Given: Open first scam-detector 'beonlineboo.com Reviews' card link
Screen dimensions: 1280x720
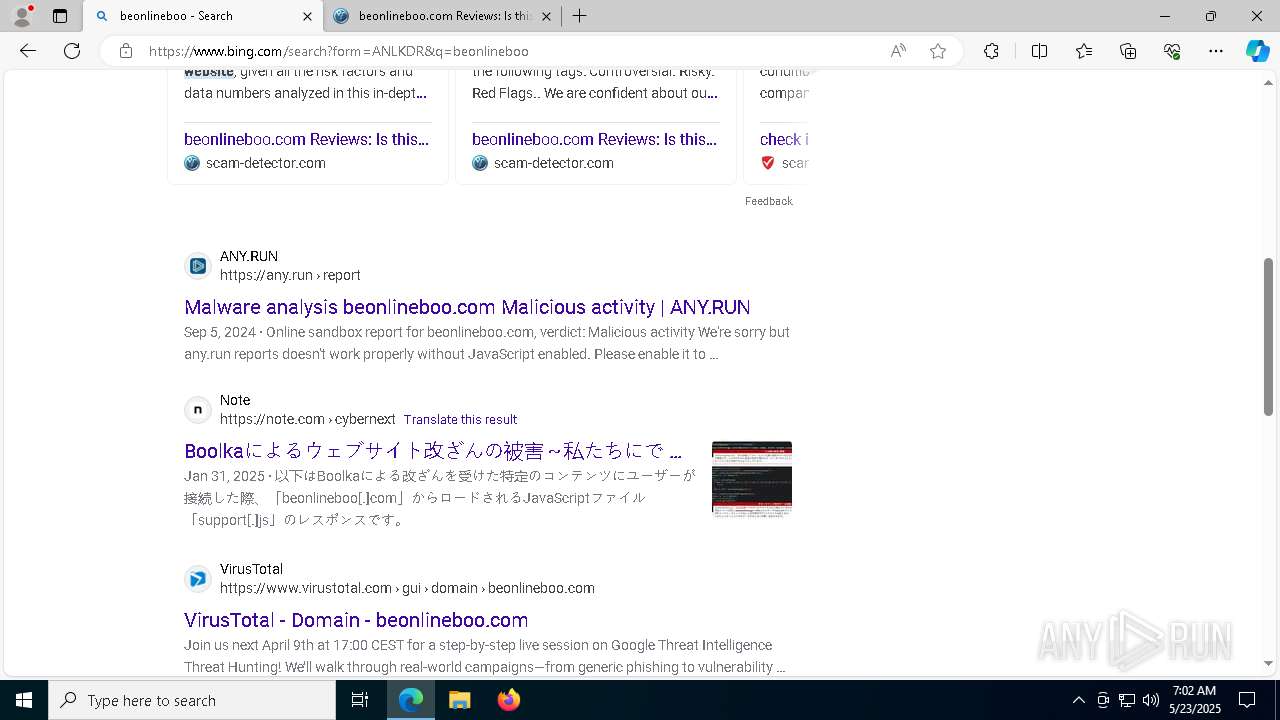Looking at the screenshot, I should tap(306, 139).
